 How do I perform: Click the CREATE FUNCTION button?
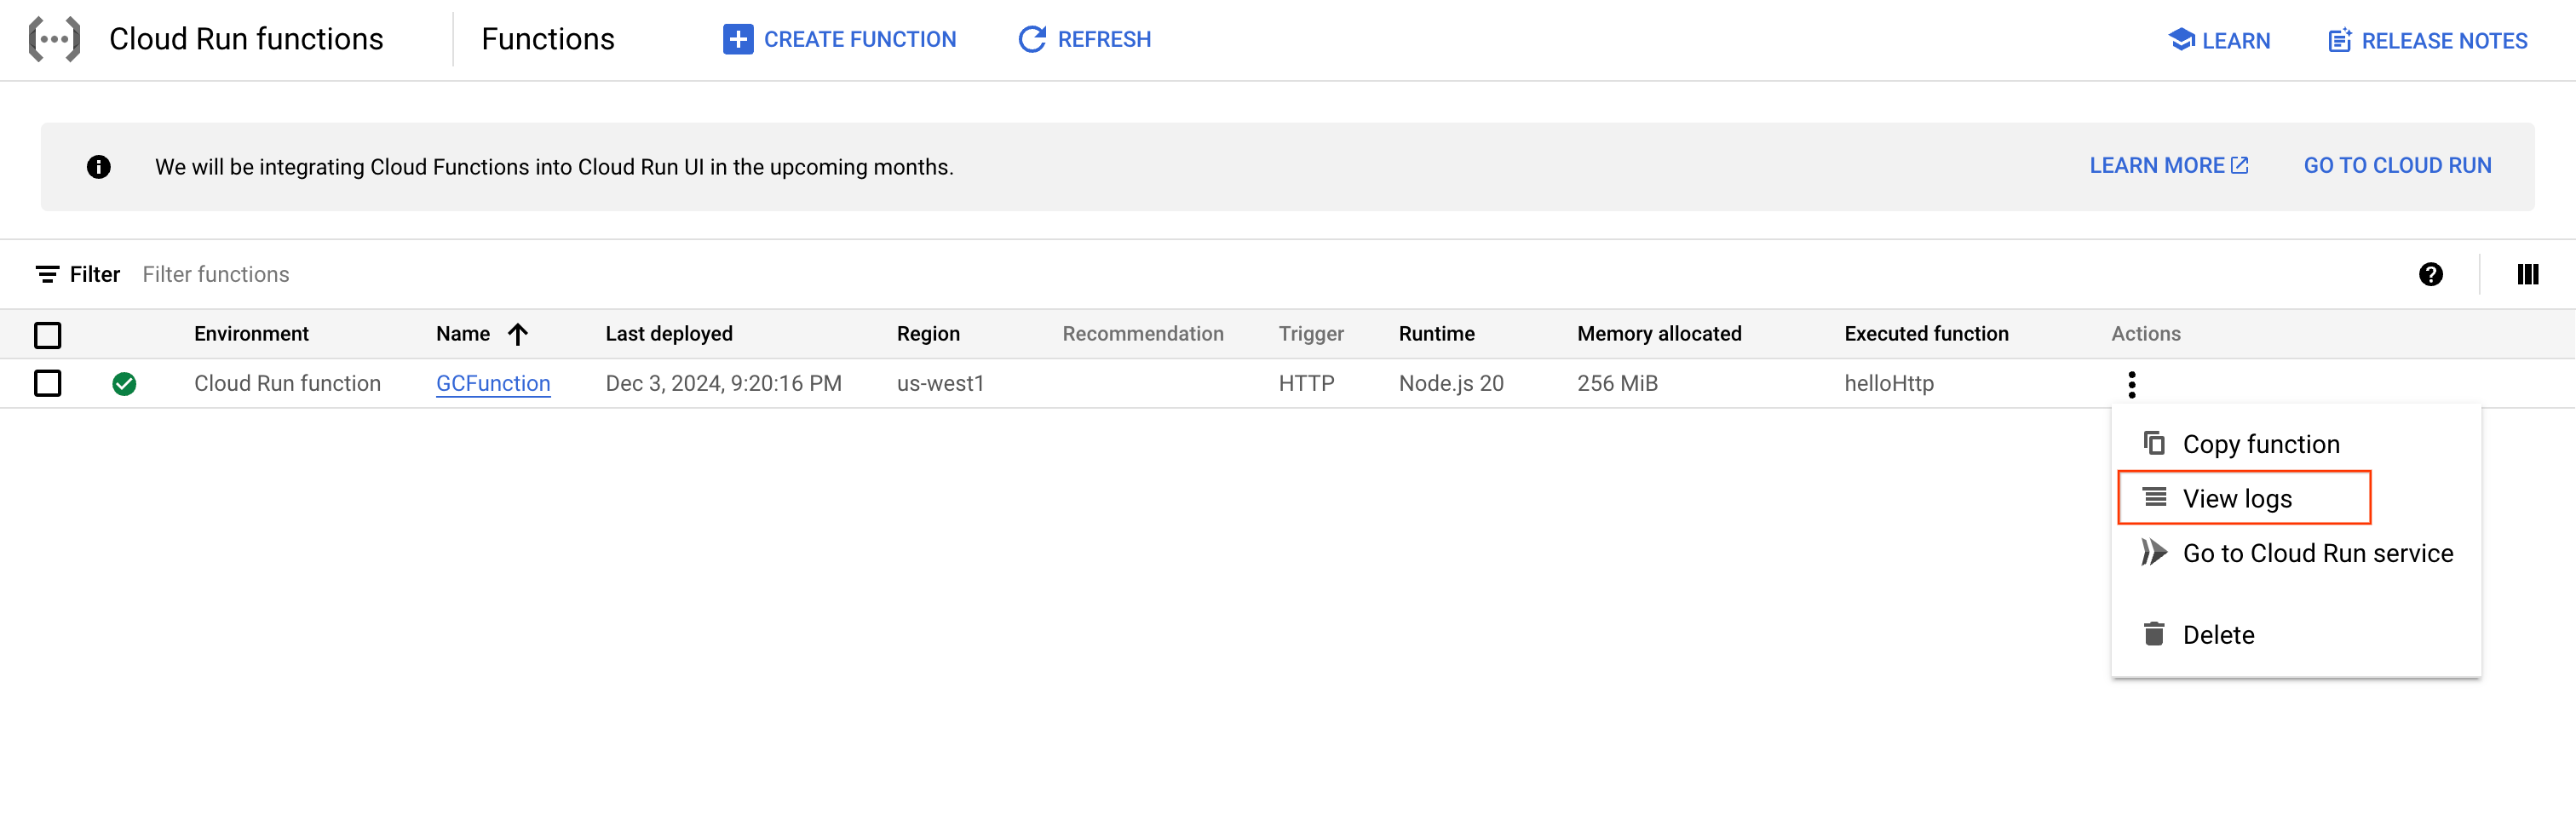(x=839, y=40)
